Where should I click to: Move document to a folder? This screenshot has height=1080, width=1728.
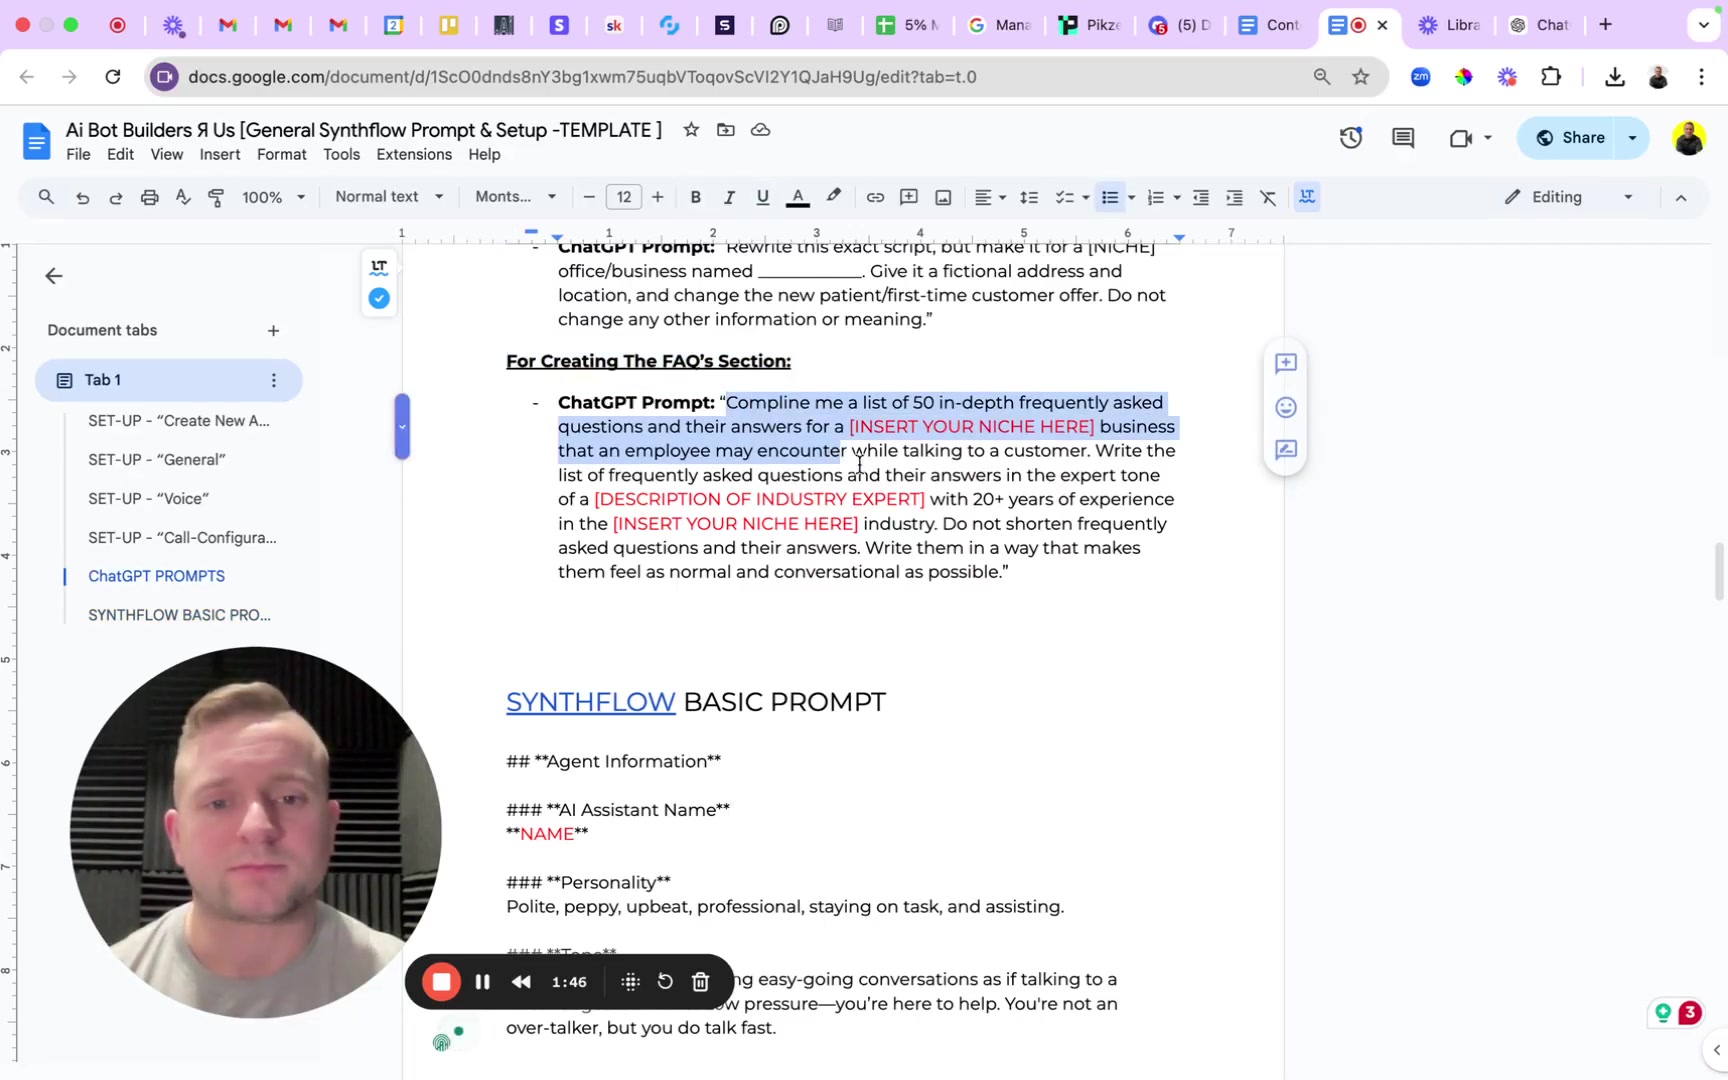click(x=726, y=130)
